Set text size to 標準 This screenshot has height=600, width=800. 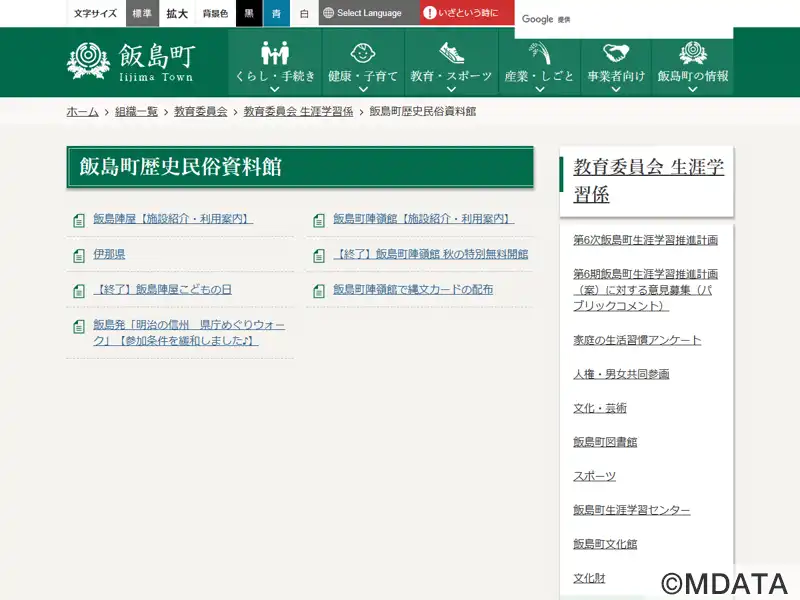(x=143, y=14)
